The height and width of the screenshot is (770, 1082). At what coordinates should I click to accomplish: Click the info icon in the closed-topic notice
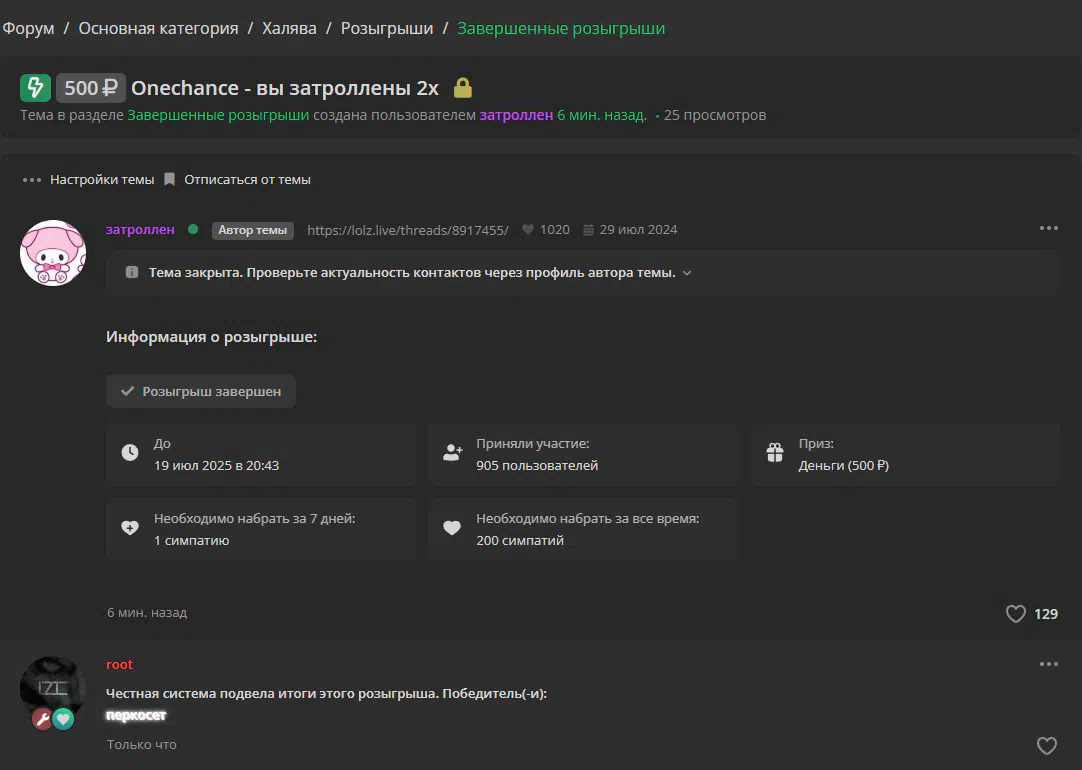(132, 273)
